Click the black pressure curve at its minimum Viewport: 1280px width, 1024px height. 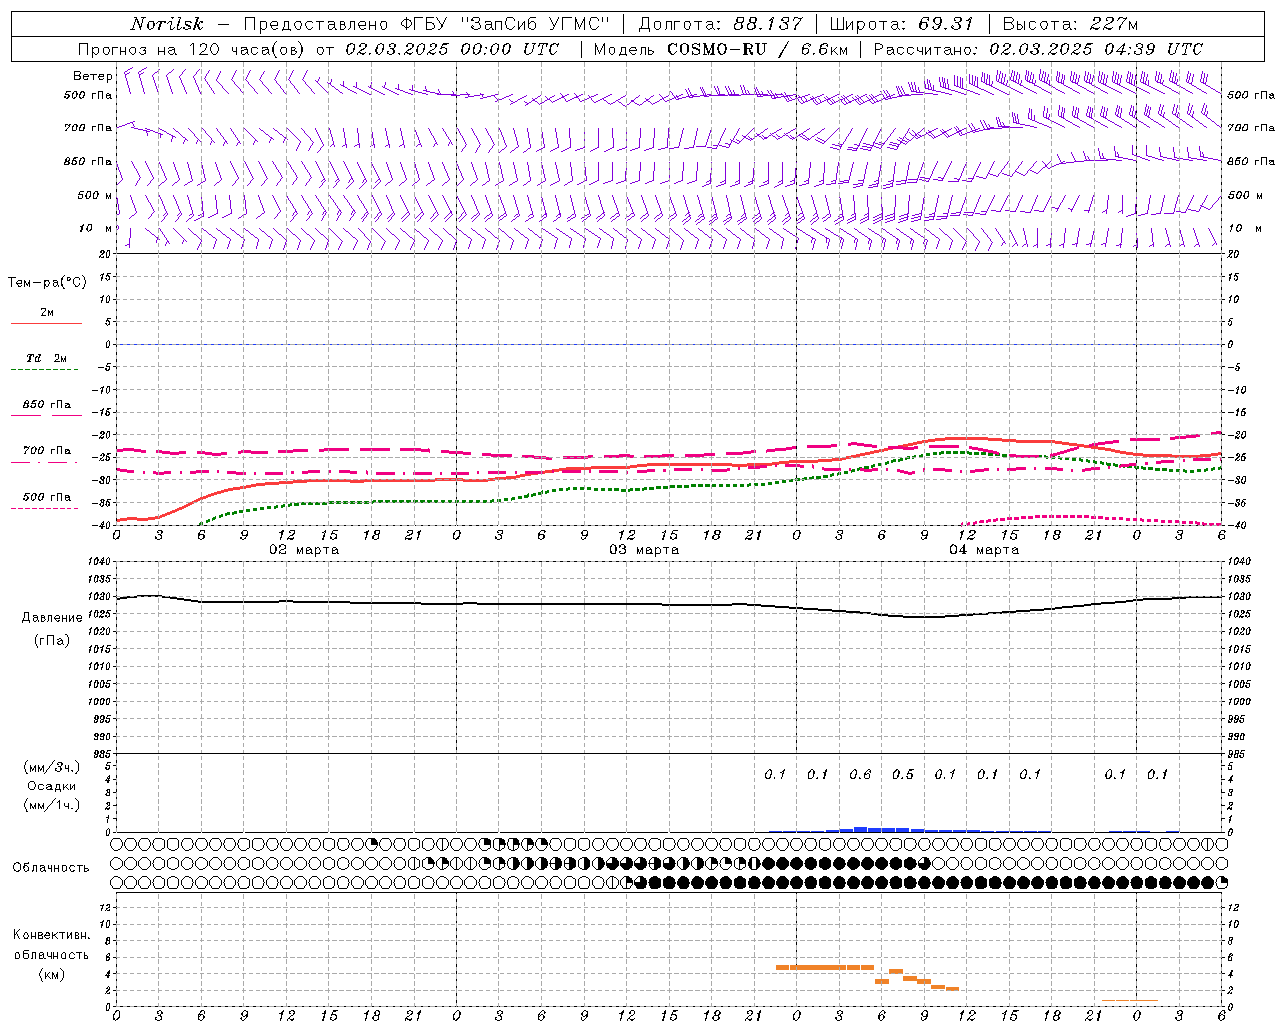[925, 617]
